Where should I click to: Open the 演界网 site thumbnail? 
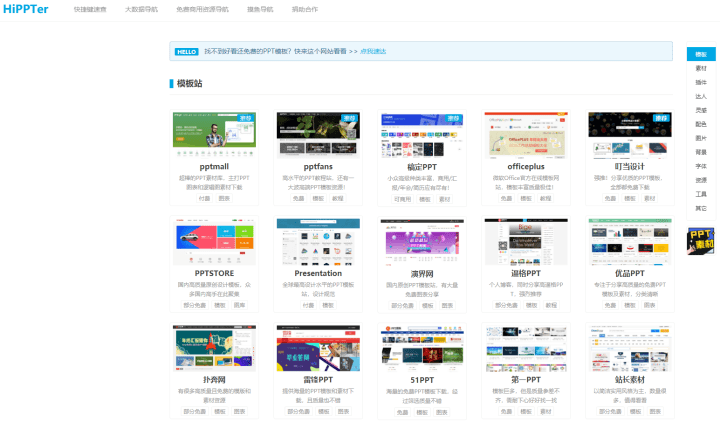pos(422,242)
